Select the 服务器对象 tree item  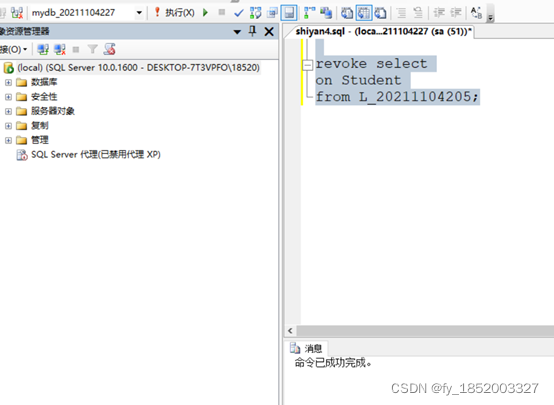pyautogui.click(x=53, y=111)
